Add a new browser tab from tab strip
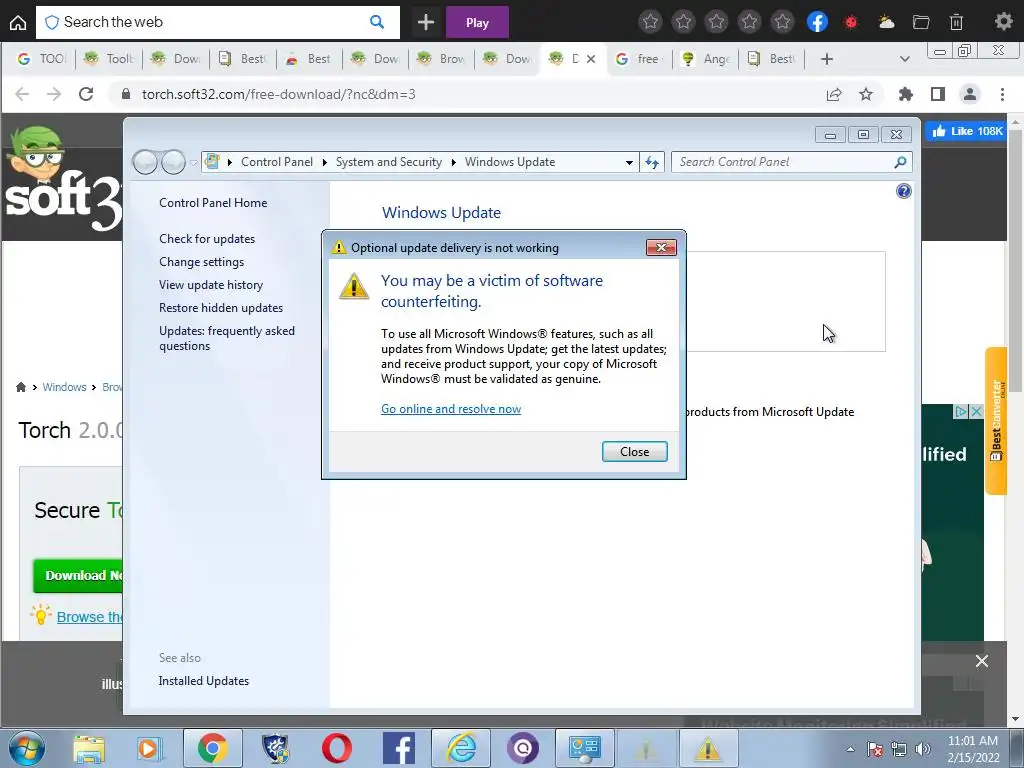The width and height of the screenshot is (1024, 768). (x=827, y=59)
